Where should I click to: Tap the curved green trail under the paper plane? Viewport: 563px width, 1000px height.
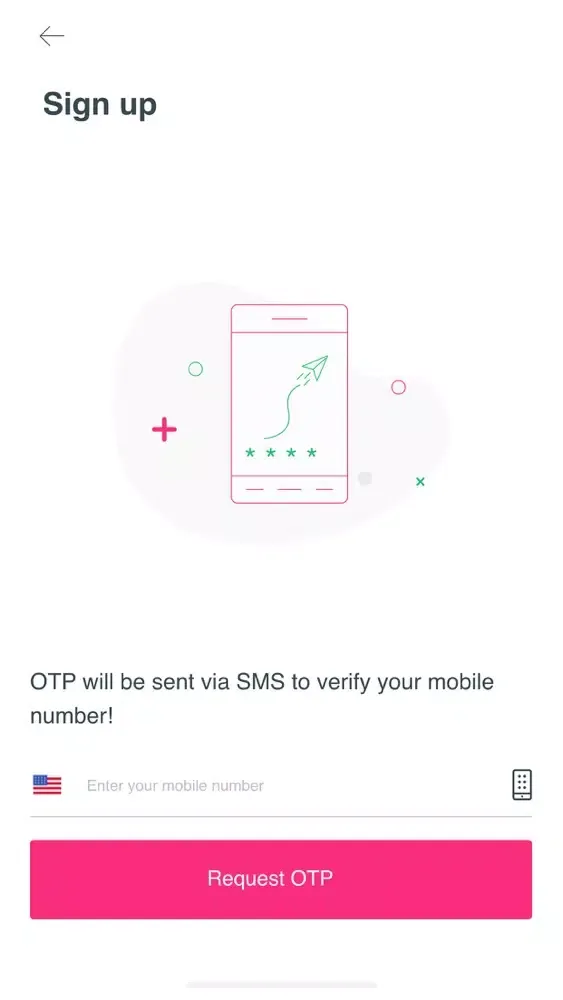point(286,409)
